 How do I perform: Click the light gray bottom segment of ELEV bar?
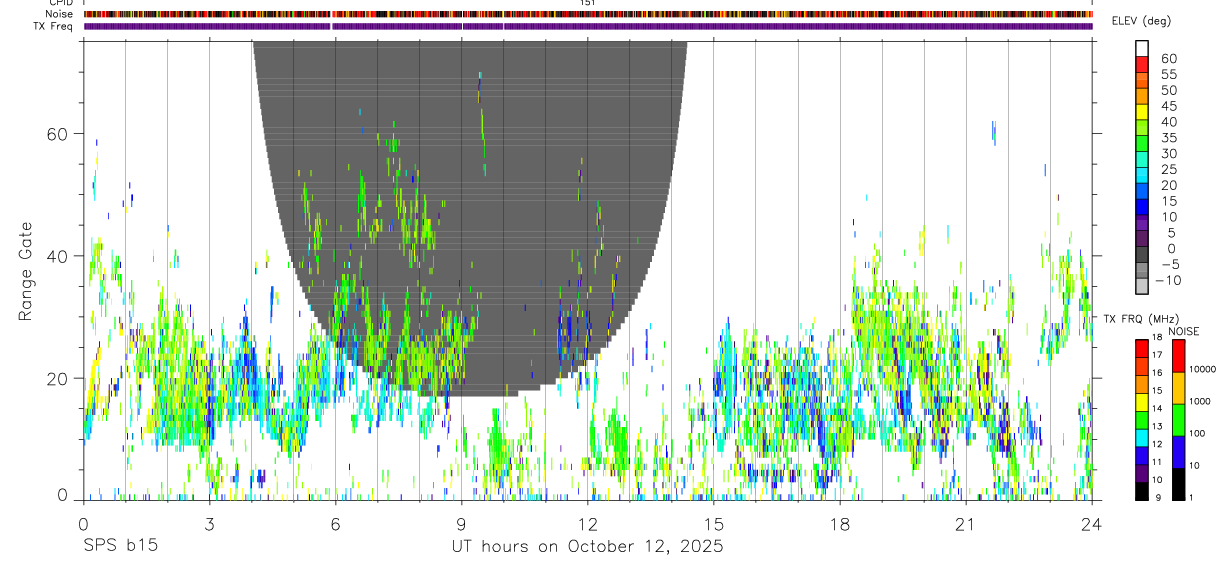1142,286
